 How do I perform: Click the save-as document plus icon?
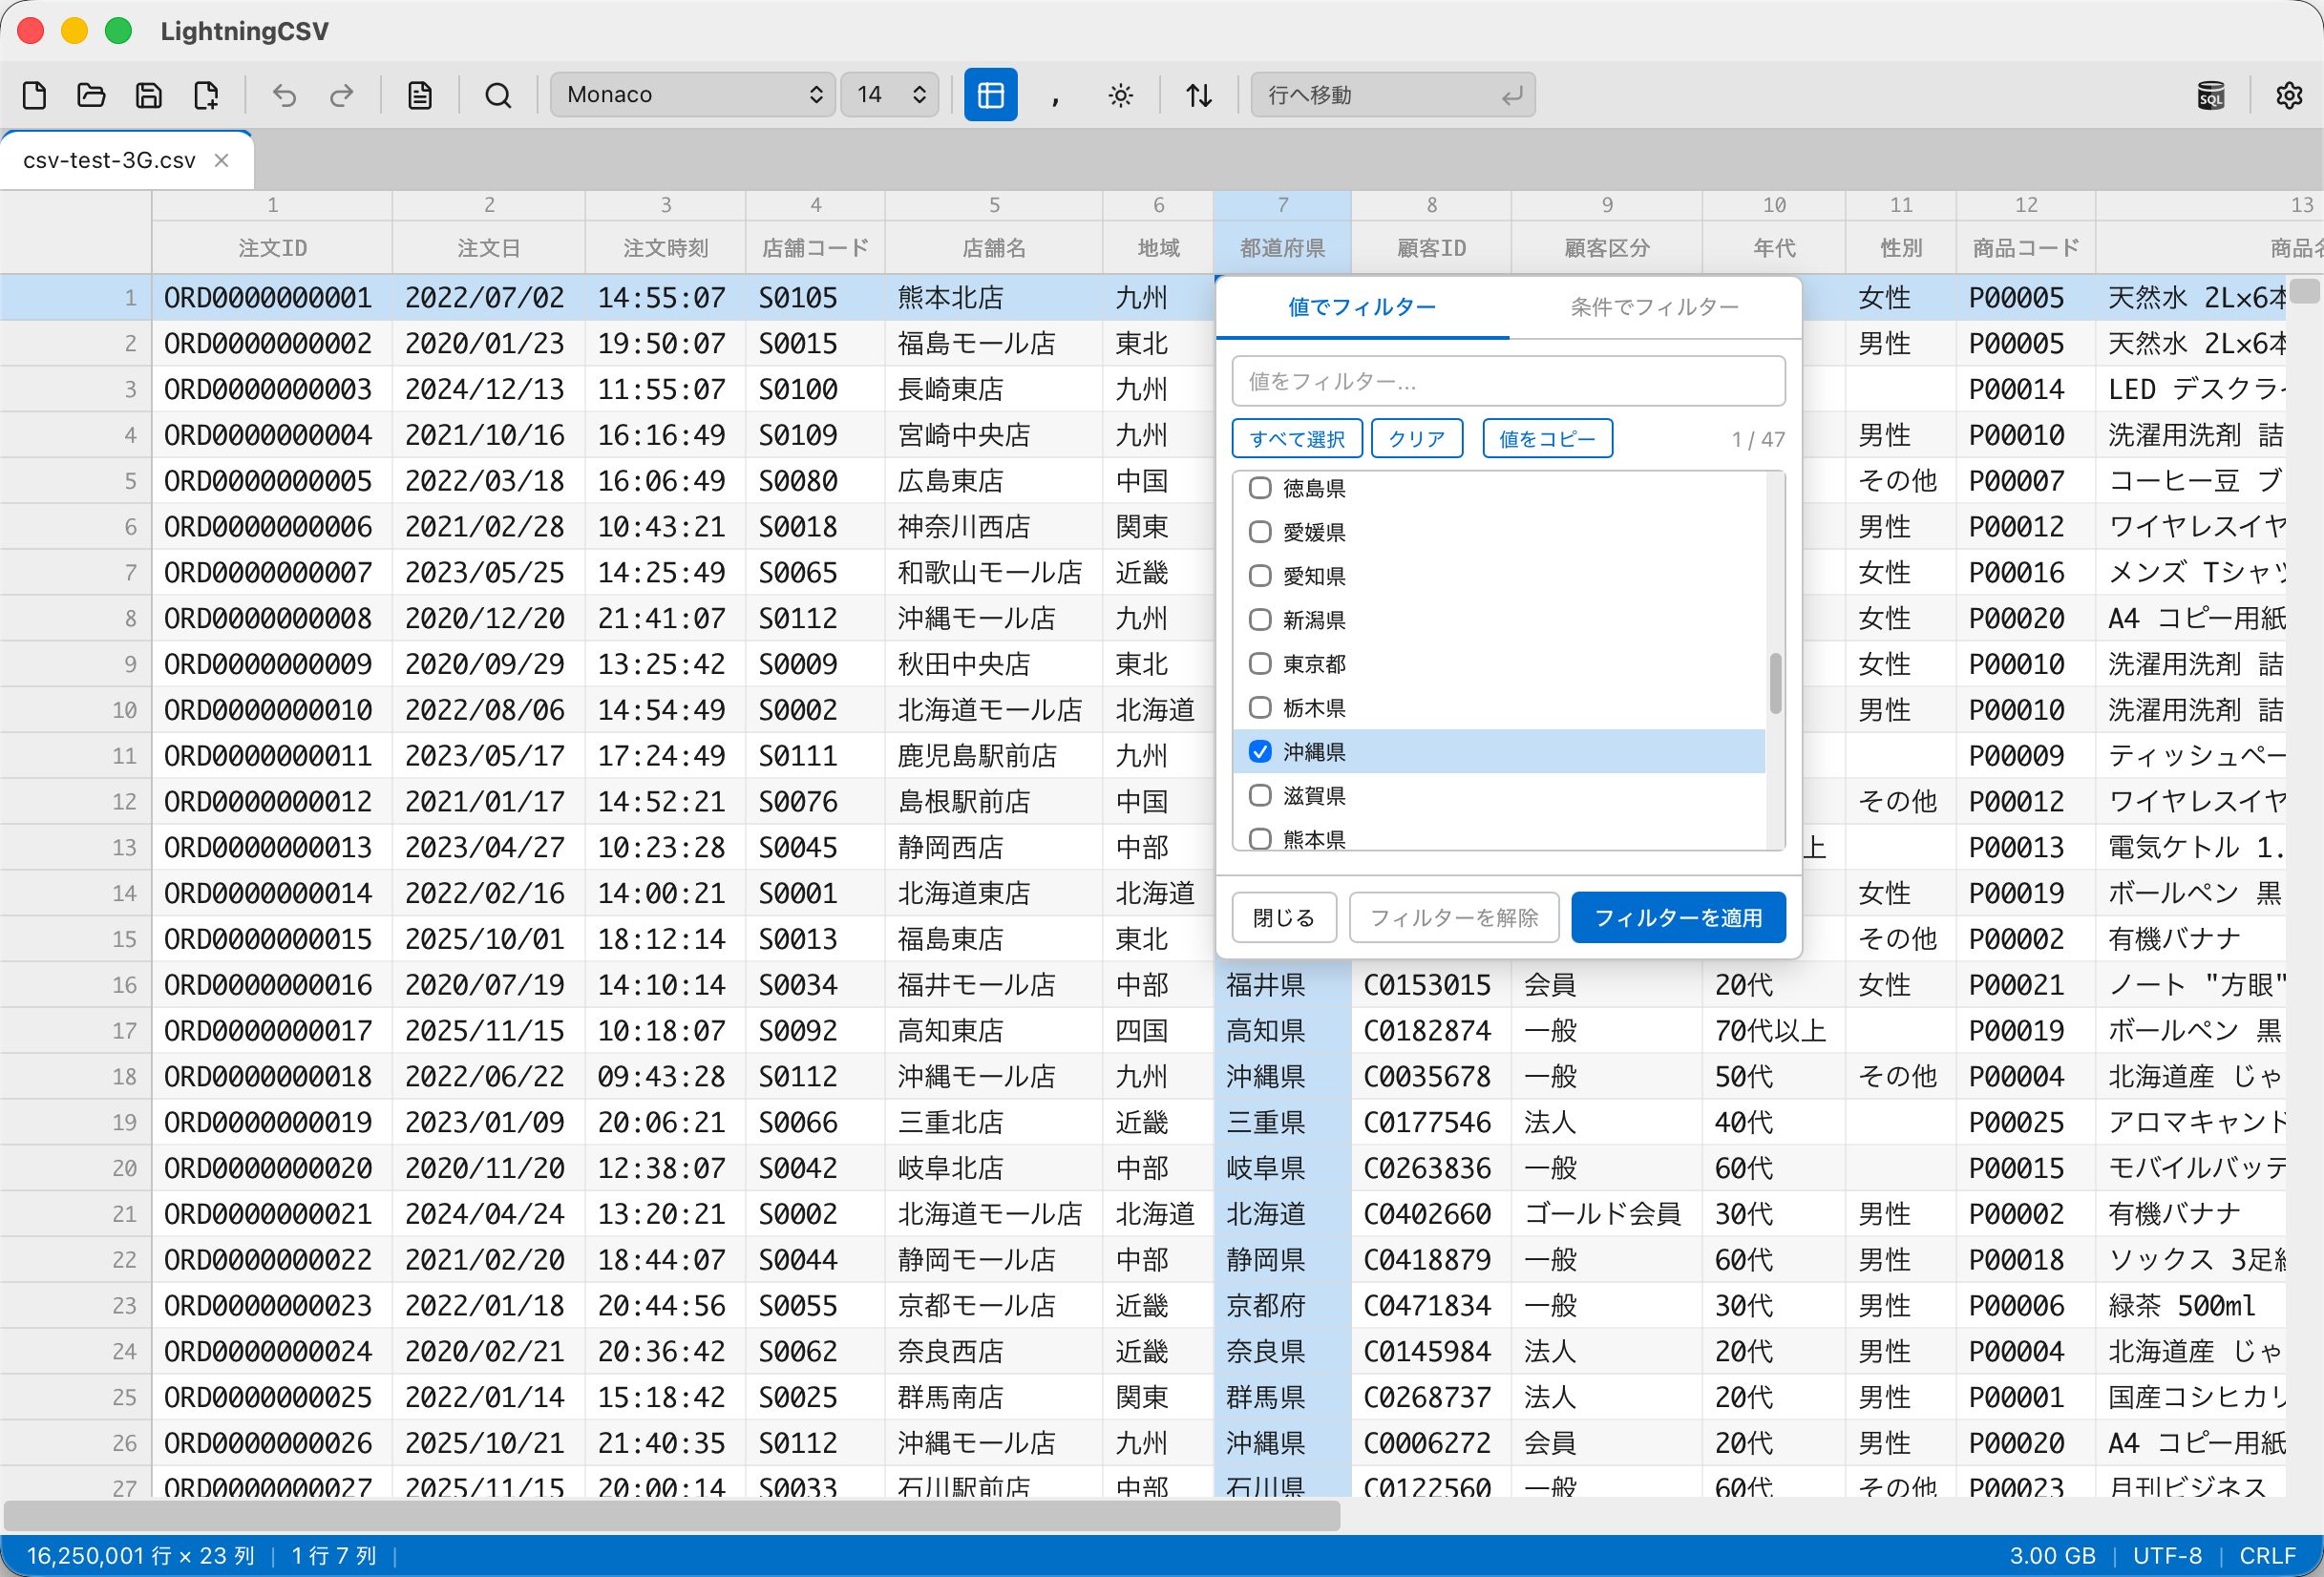tap(206, 95)
